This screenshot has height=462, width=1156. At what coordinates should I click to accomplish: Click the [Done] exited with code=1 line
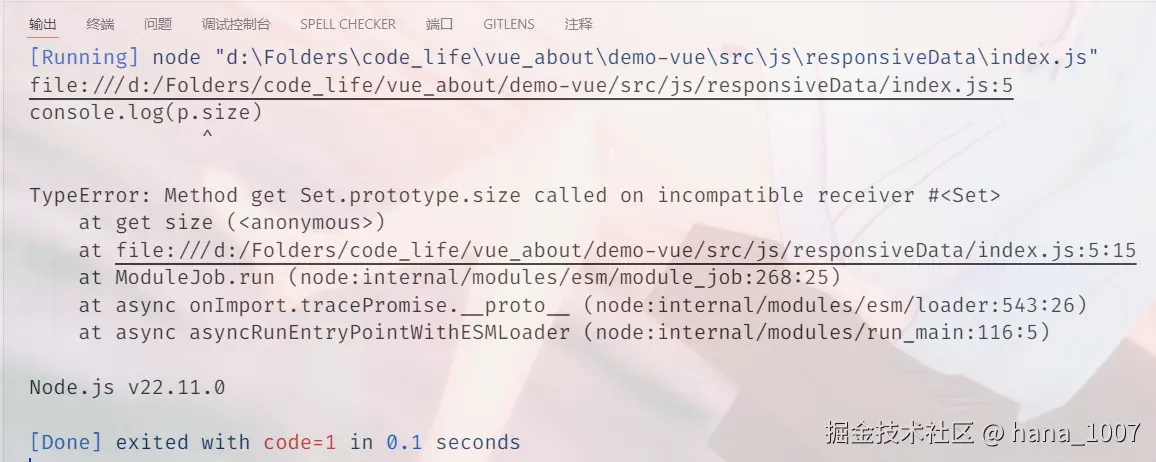click(x=275, y=442)
